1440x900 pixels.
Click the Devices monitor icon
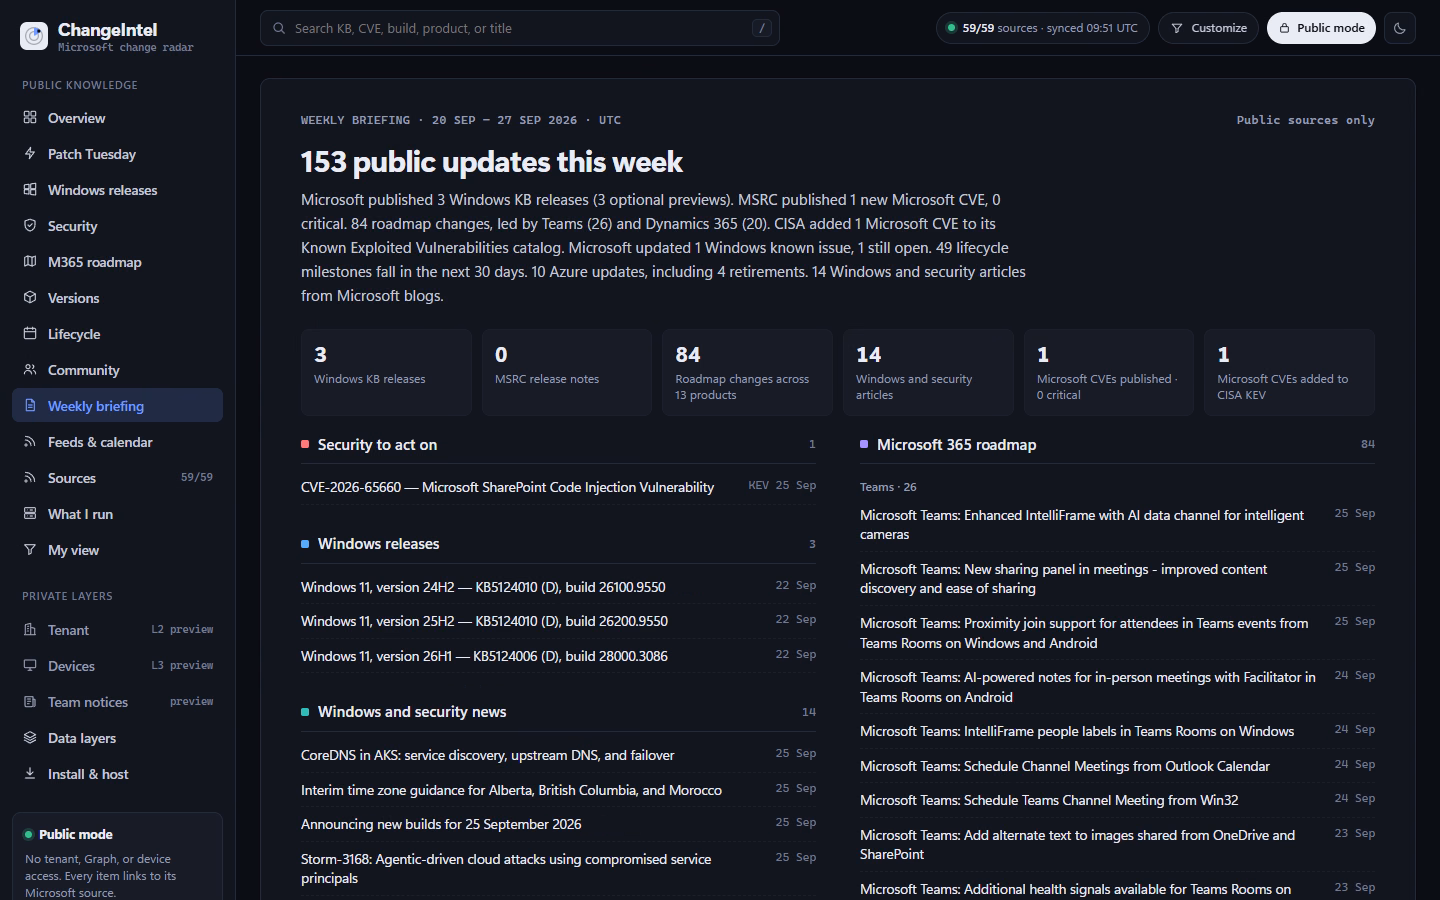30,665
